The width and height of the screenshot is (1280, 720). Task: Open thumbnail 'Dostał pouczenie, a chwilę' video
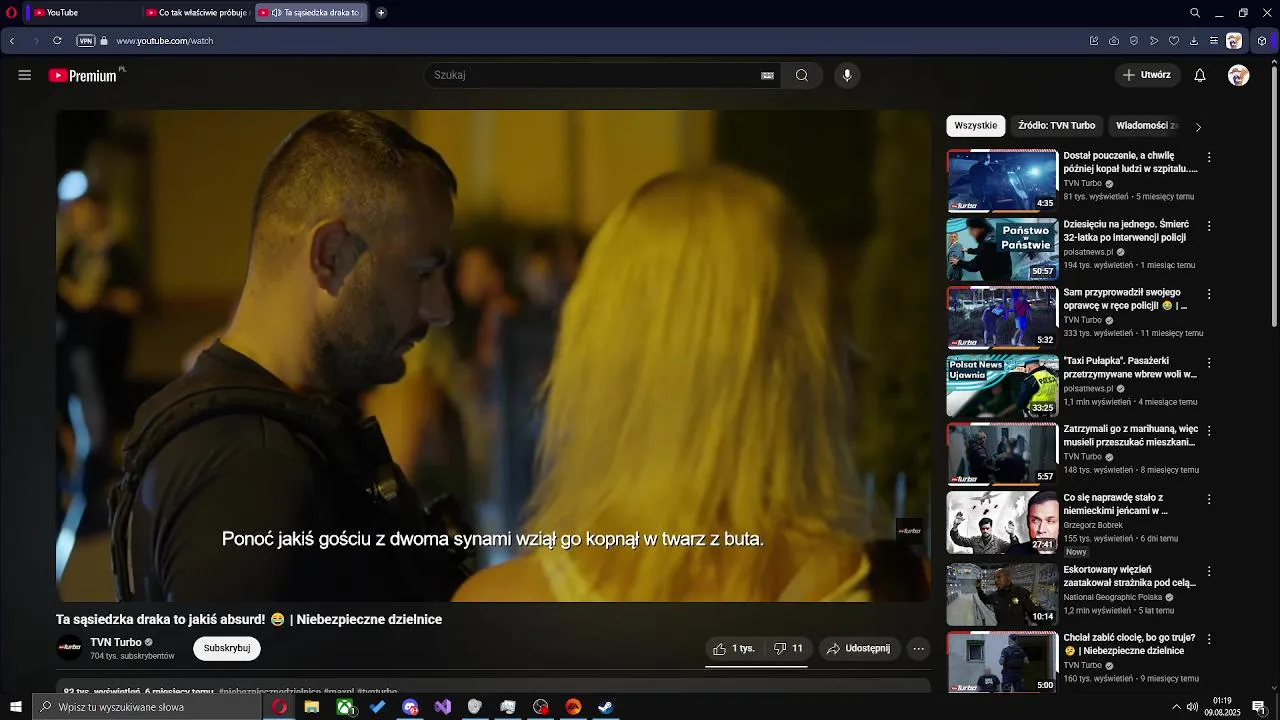tap(1002, 181)
